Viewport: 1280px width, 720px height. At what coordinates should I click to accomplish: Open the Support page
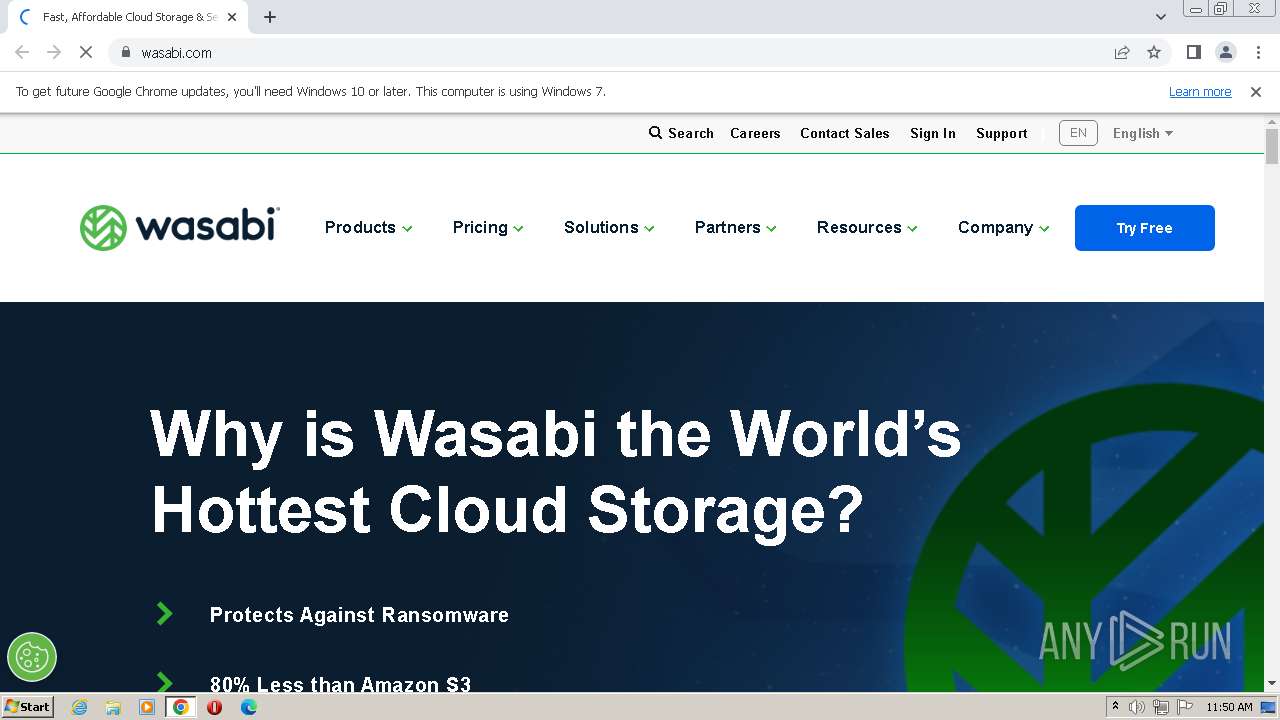point(1002,133)
